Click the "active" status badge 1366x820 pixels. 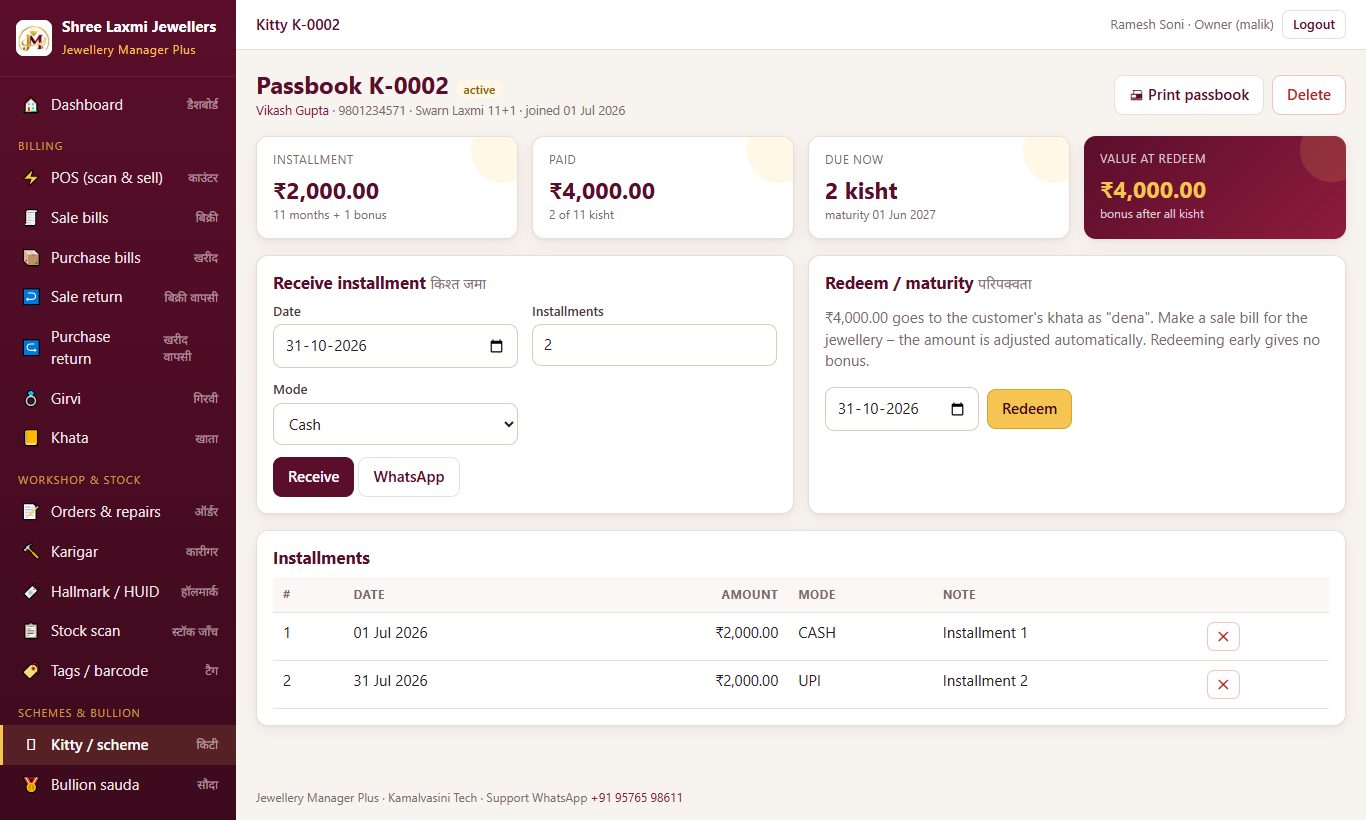coord(479,90)
